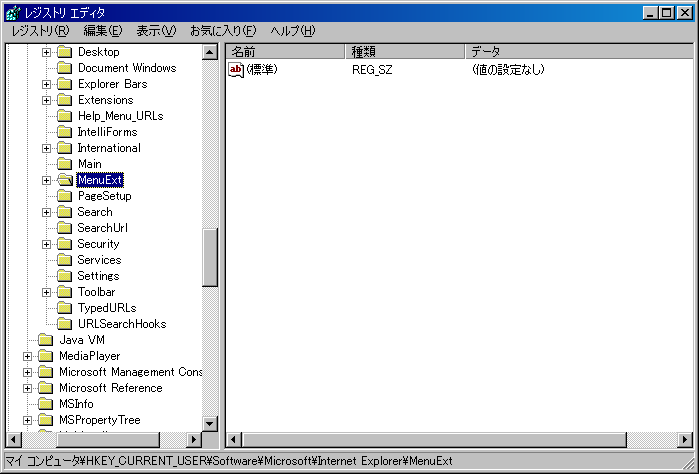This screenshot has height=474, width=699.
Task: Select the Main key label
Action: (90, 164)
